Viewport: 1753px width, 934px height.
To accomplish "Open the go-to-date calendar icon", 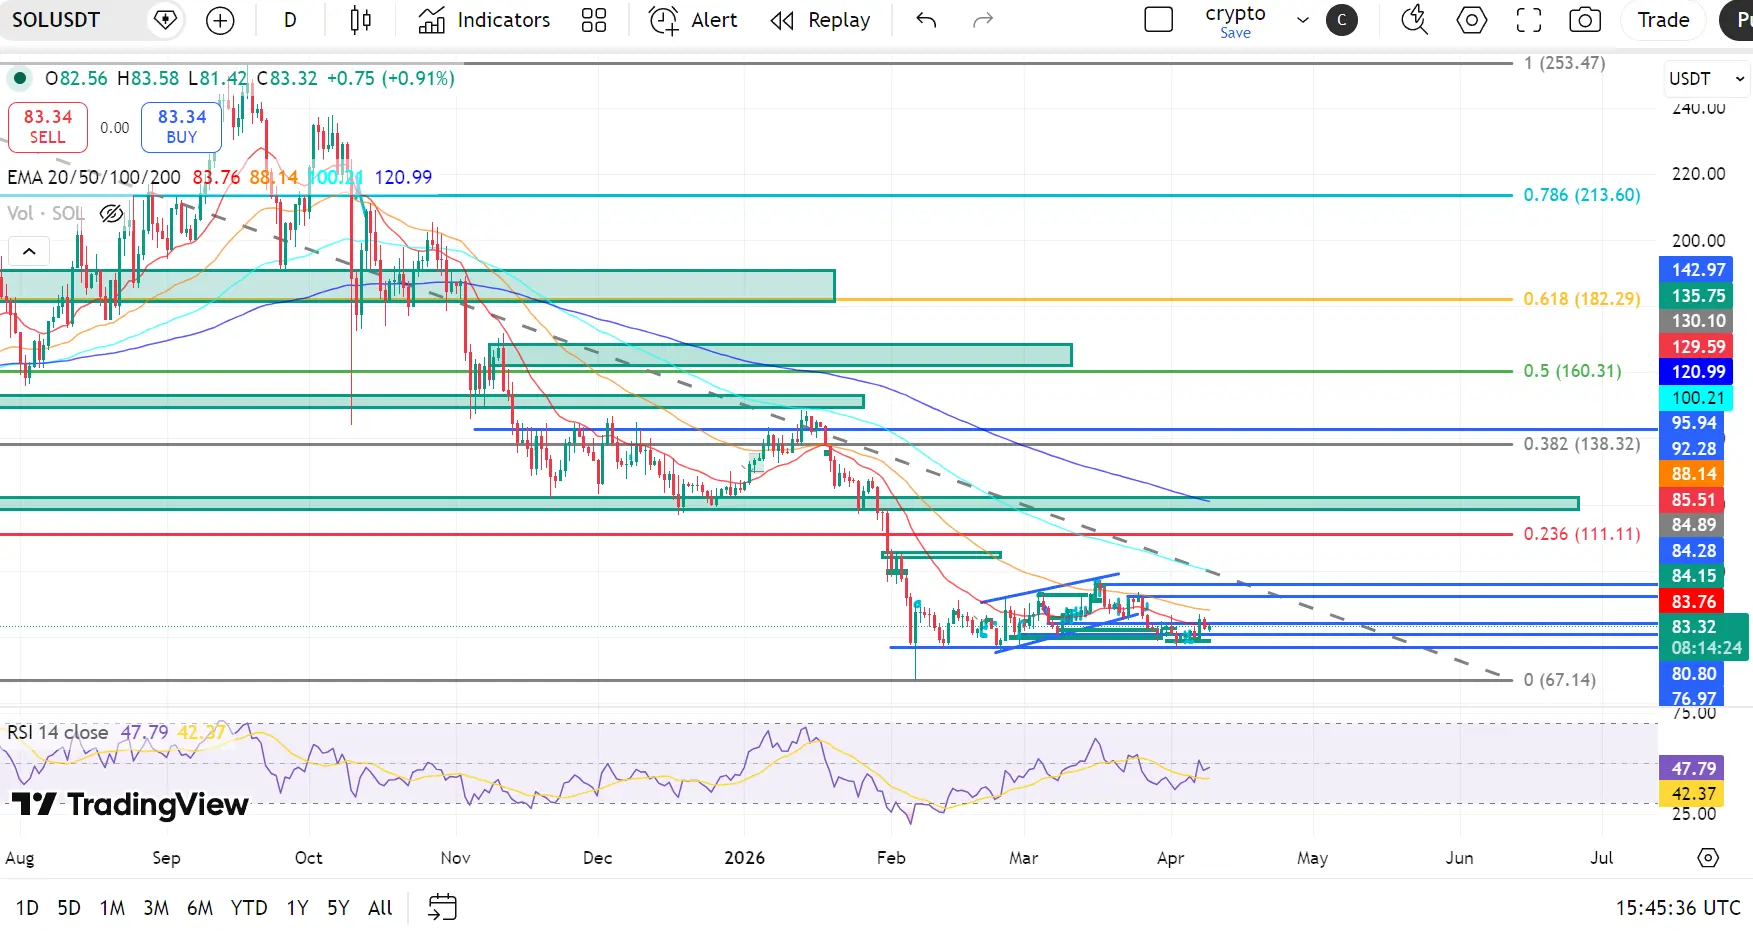I will tap(442, 908).
